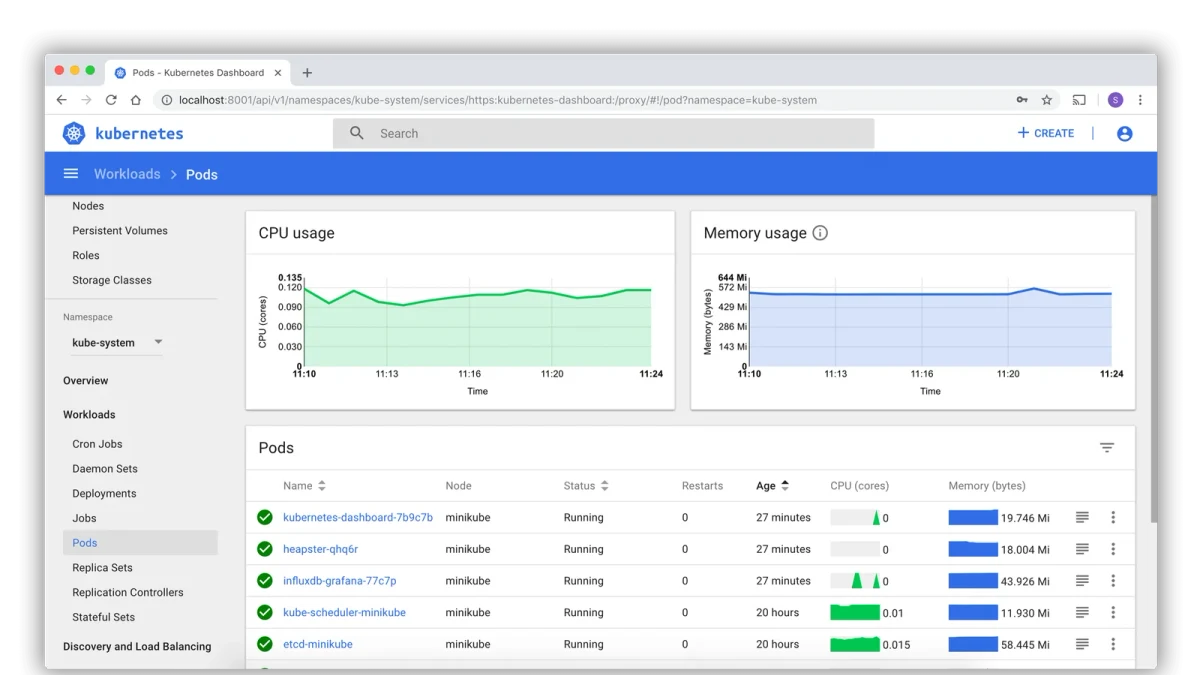Open Cron Jobs in the sidebar
Viewport: 1200px width, 675px height.
click(97, 444)
